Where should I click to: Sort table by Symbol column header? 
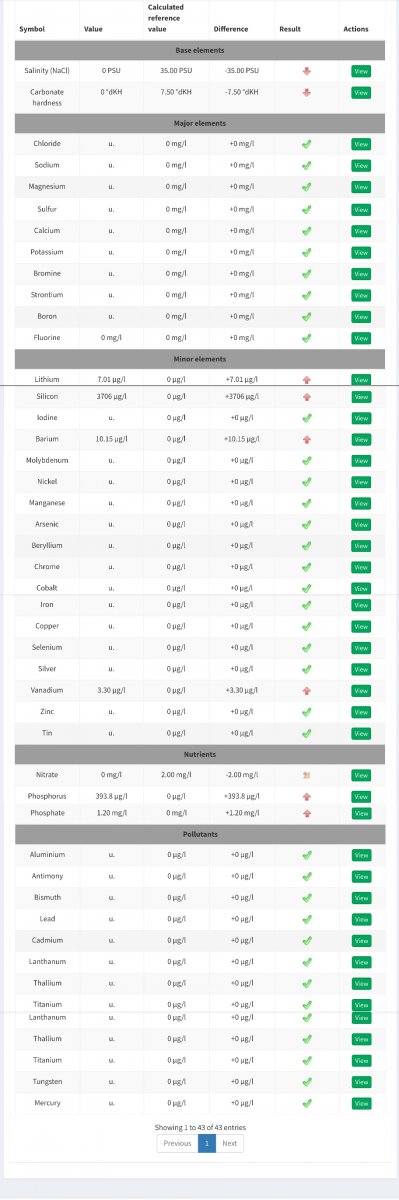32,29
